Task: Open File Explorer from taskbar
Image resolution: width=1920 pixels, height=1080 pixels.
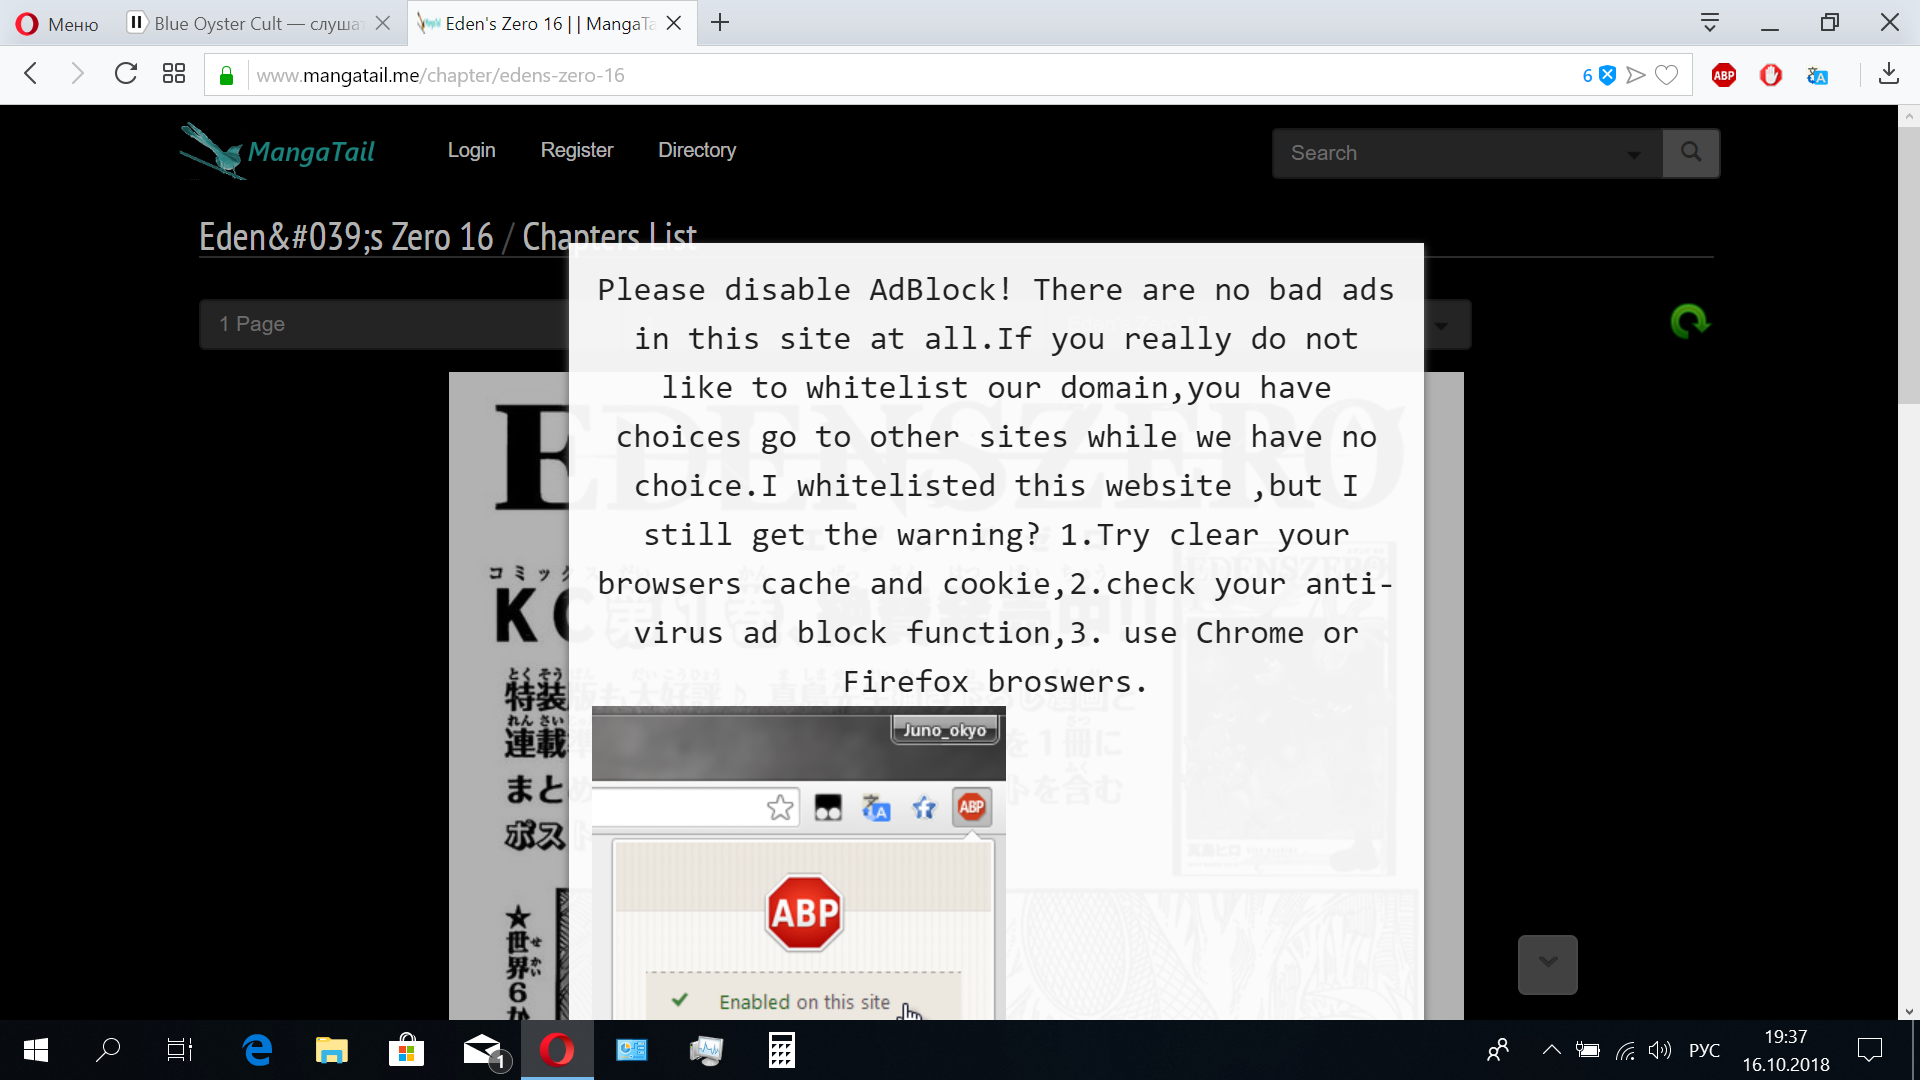Action: pos(332,1050)
